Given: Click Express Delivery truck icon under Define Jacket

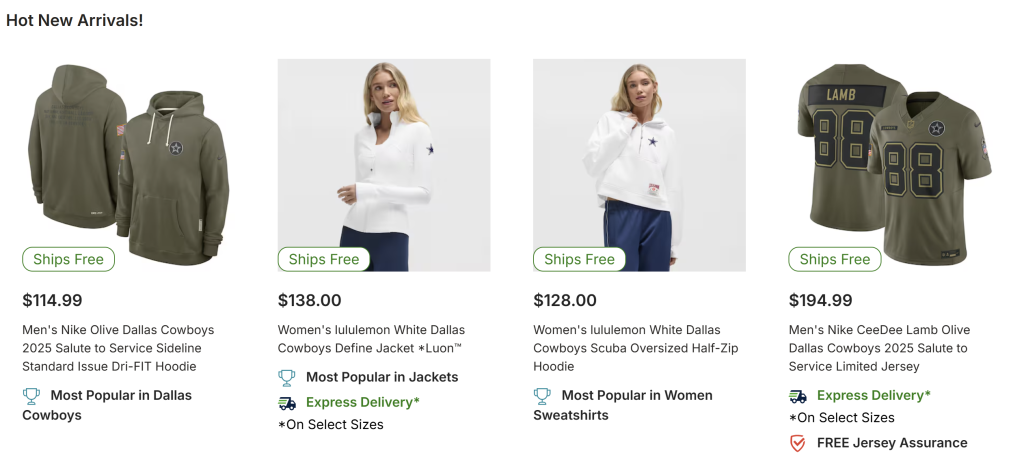Looking at the screenshot, I should tap(287, 402).
